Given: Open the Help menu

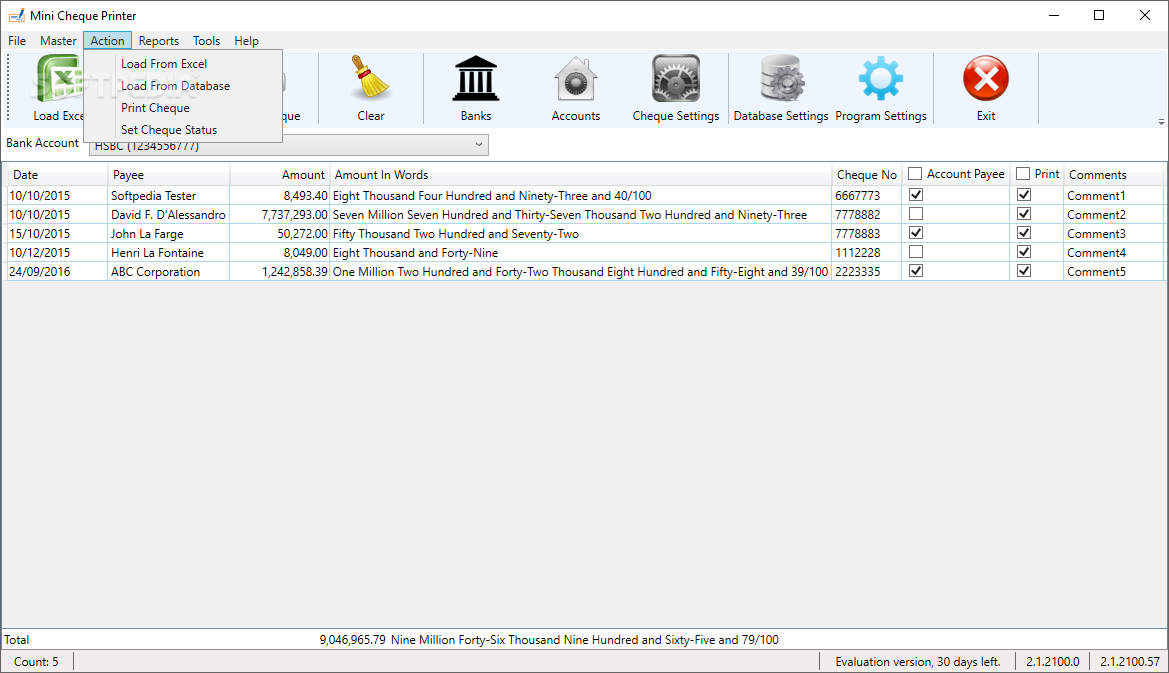Looking at the screenshot, I should [246, 41].
